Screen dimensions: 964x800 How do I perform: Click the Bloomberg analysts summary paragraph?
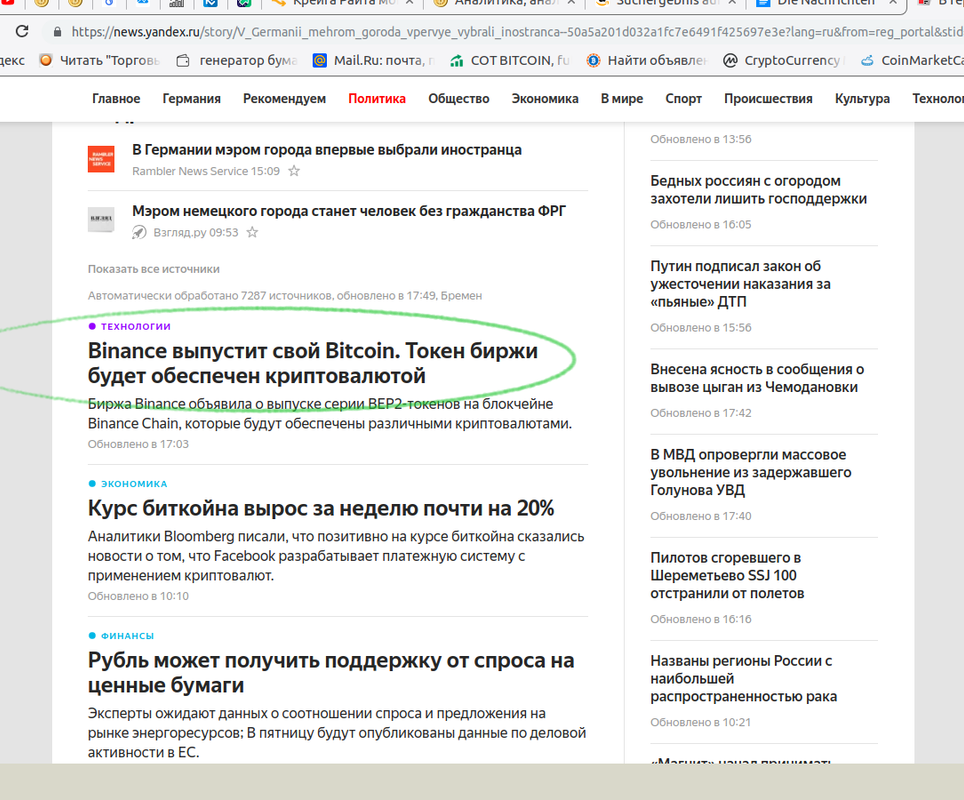pyautogui.click(x=336, y=556)
